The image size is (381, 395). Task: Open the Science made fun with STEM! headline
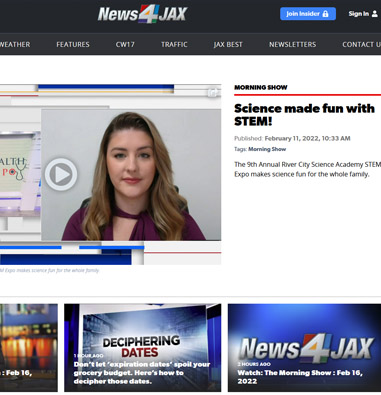(x=304, y=115)
